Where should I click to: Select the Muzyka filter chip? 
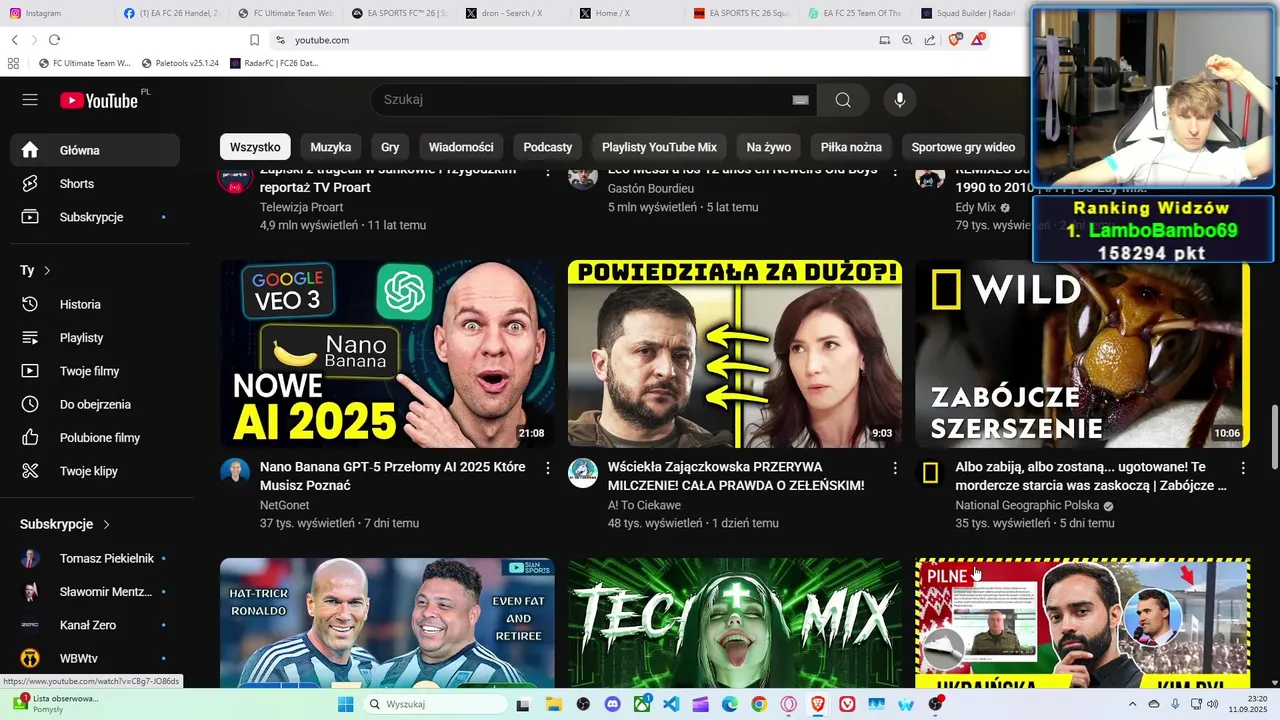pyautogui.click(x=331, y=147)
